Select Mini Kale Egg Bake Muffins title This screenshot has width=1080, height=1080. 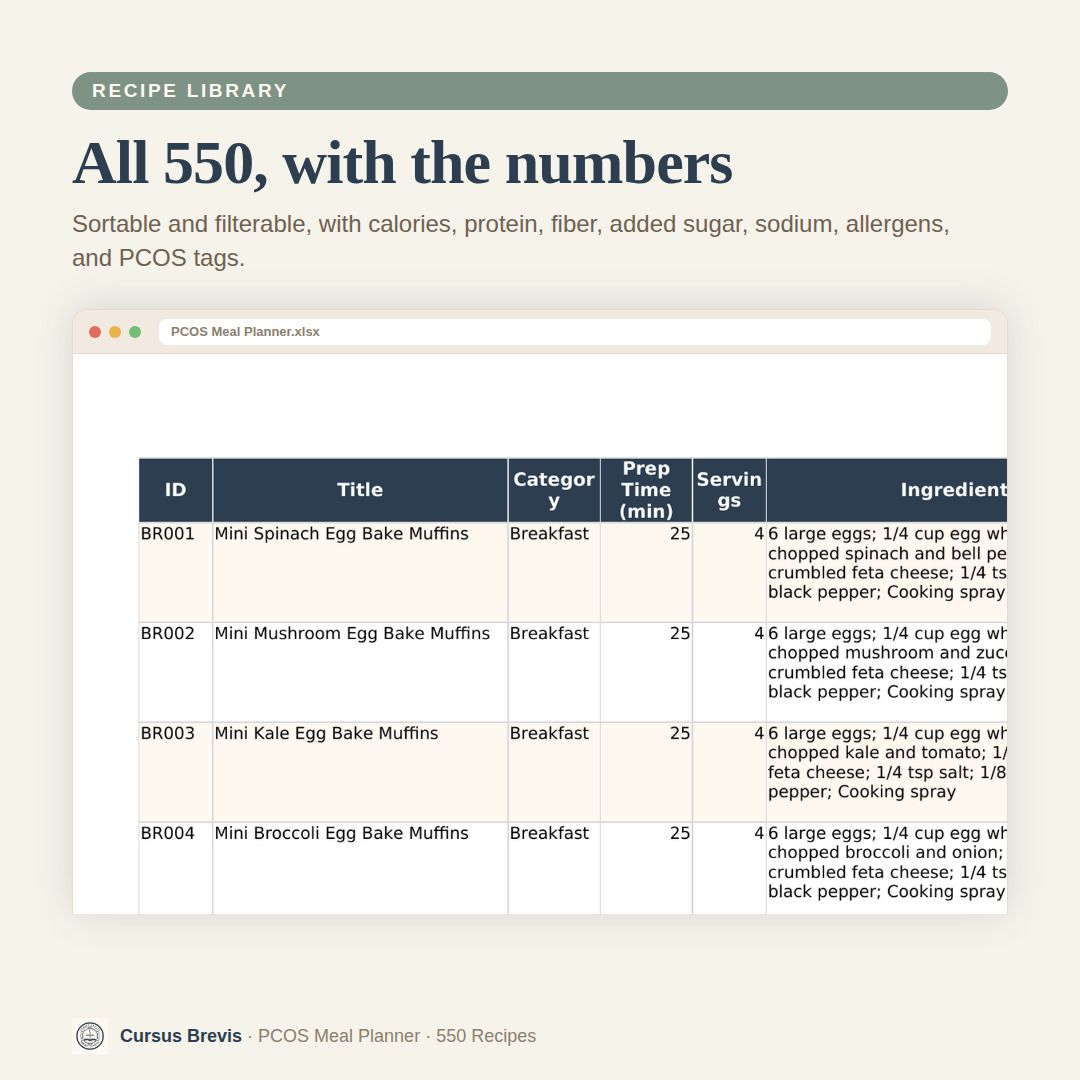[x=360, y=772]
